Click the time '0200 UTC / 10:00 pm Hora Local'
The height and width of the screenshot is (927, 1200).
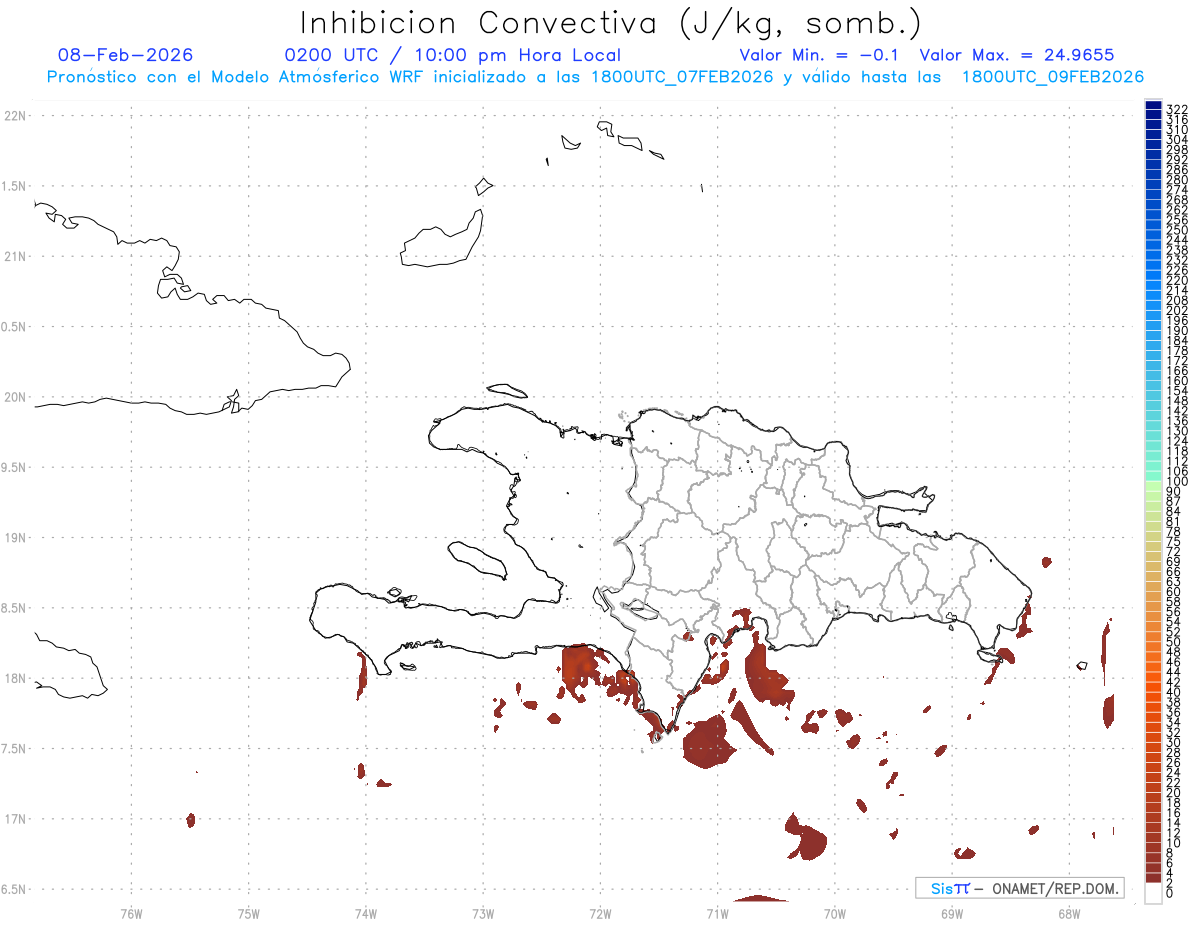tap(452, 55)
